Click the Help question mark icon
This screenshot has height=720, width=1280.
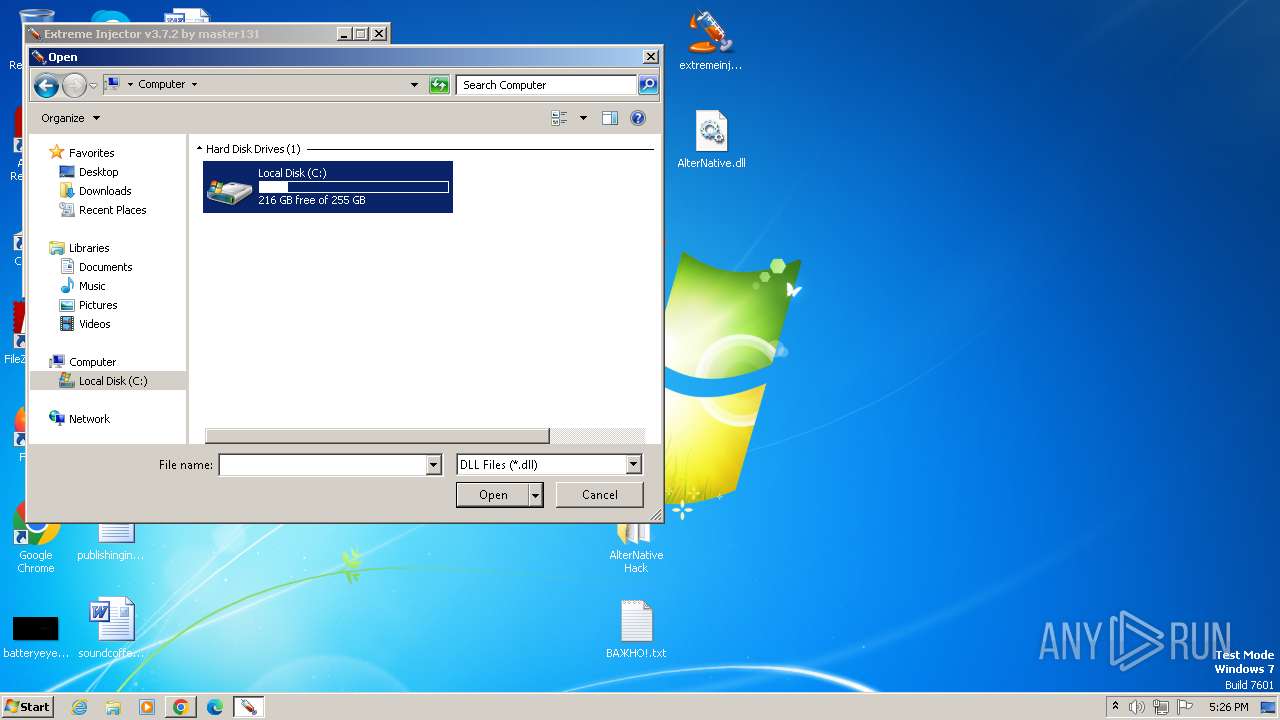pyautogui.click(x=638, y=118)
